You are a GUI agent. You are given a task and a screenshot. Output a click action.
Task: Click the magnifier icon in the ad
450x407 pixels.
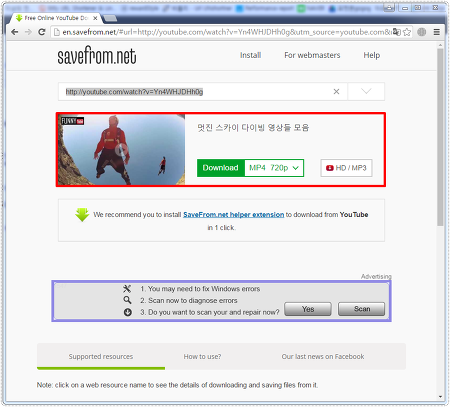point(127,300)
